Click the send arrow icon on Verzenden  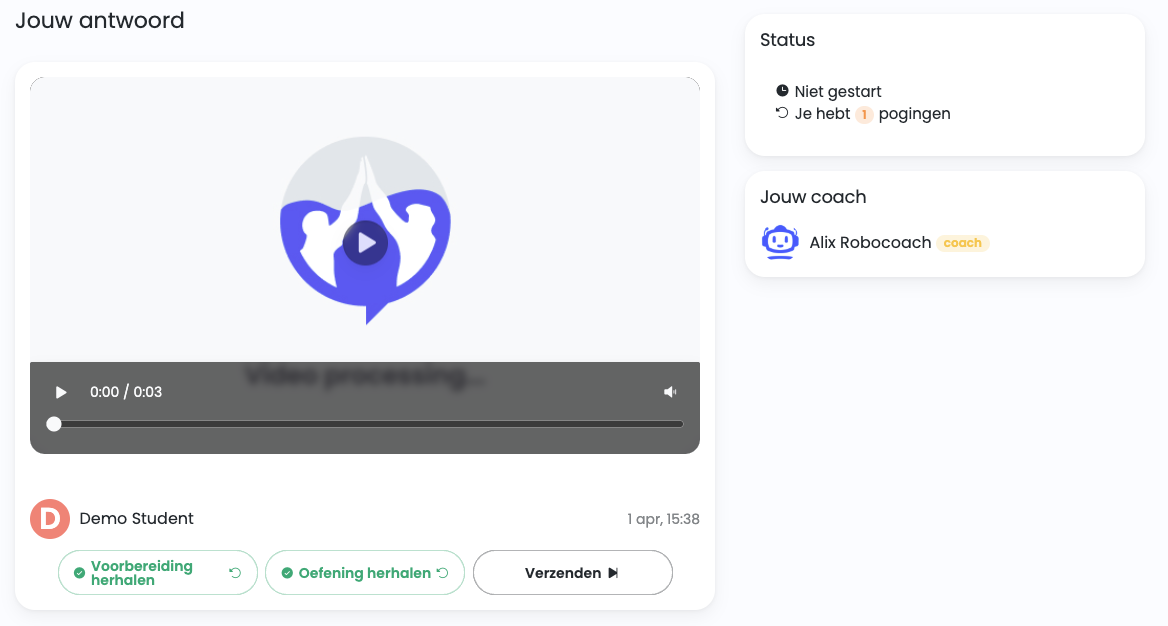(x=613, y=573)
